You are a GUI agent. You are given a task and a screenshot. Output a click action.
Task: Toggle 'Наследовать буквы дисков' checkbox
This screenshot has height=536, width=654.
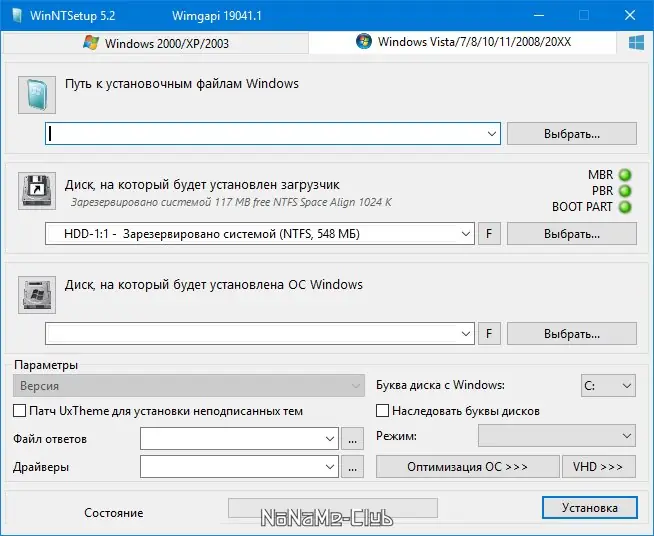(x=382, y=411)
